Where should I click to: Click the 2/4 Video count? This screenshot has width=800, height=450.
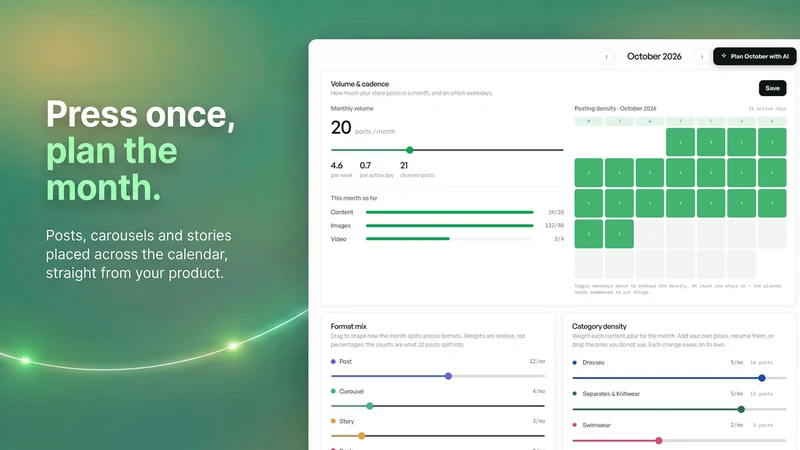[559, 239]
